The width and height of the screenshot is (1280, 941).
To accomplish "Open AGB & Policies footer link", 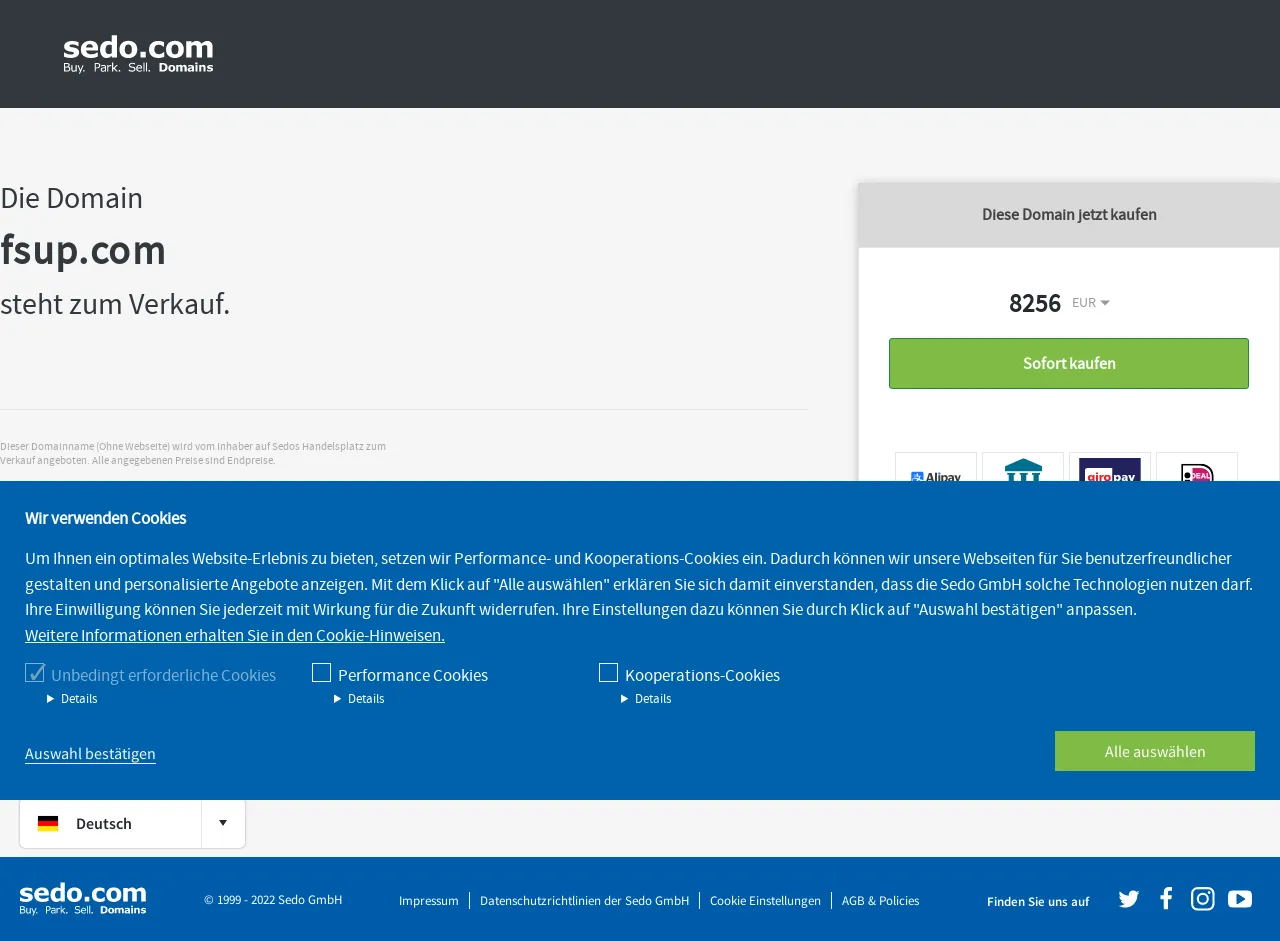I will tap(880, 901).
